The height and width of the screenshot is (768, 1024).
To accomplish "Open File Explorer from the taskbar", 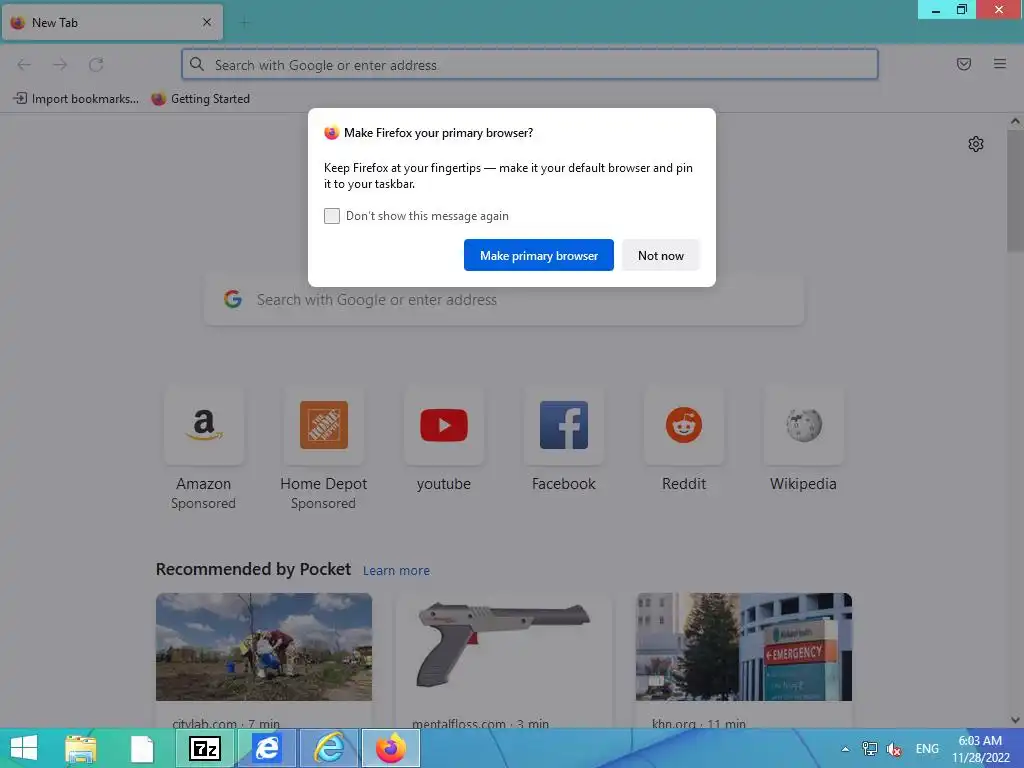I will click(x=81, y=748).
